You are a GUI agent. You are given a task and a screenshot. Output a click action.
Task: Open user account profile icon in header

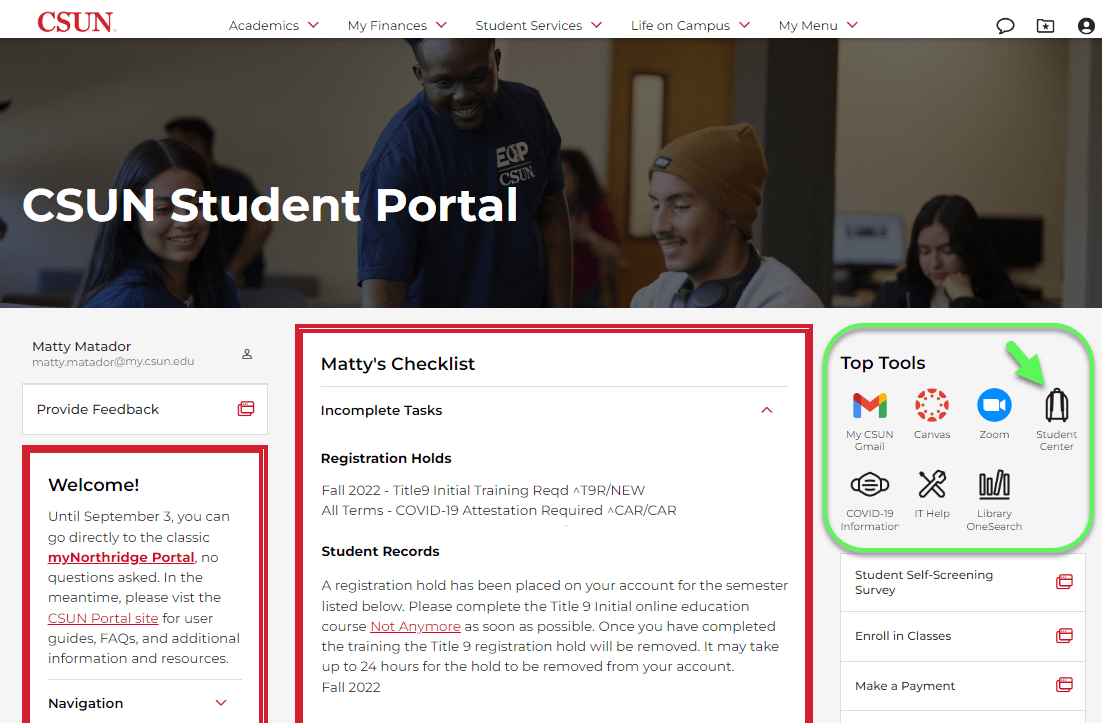click(1086, 26)
